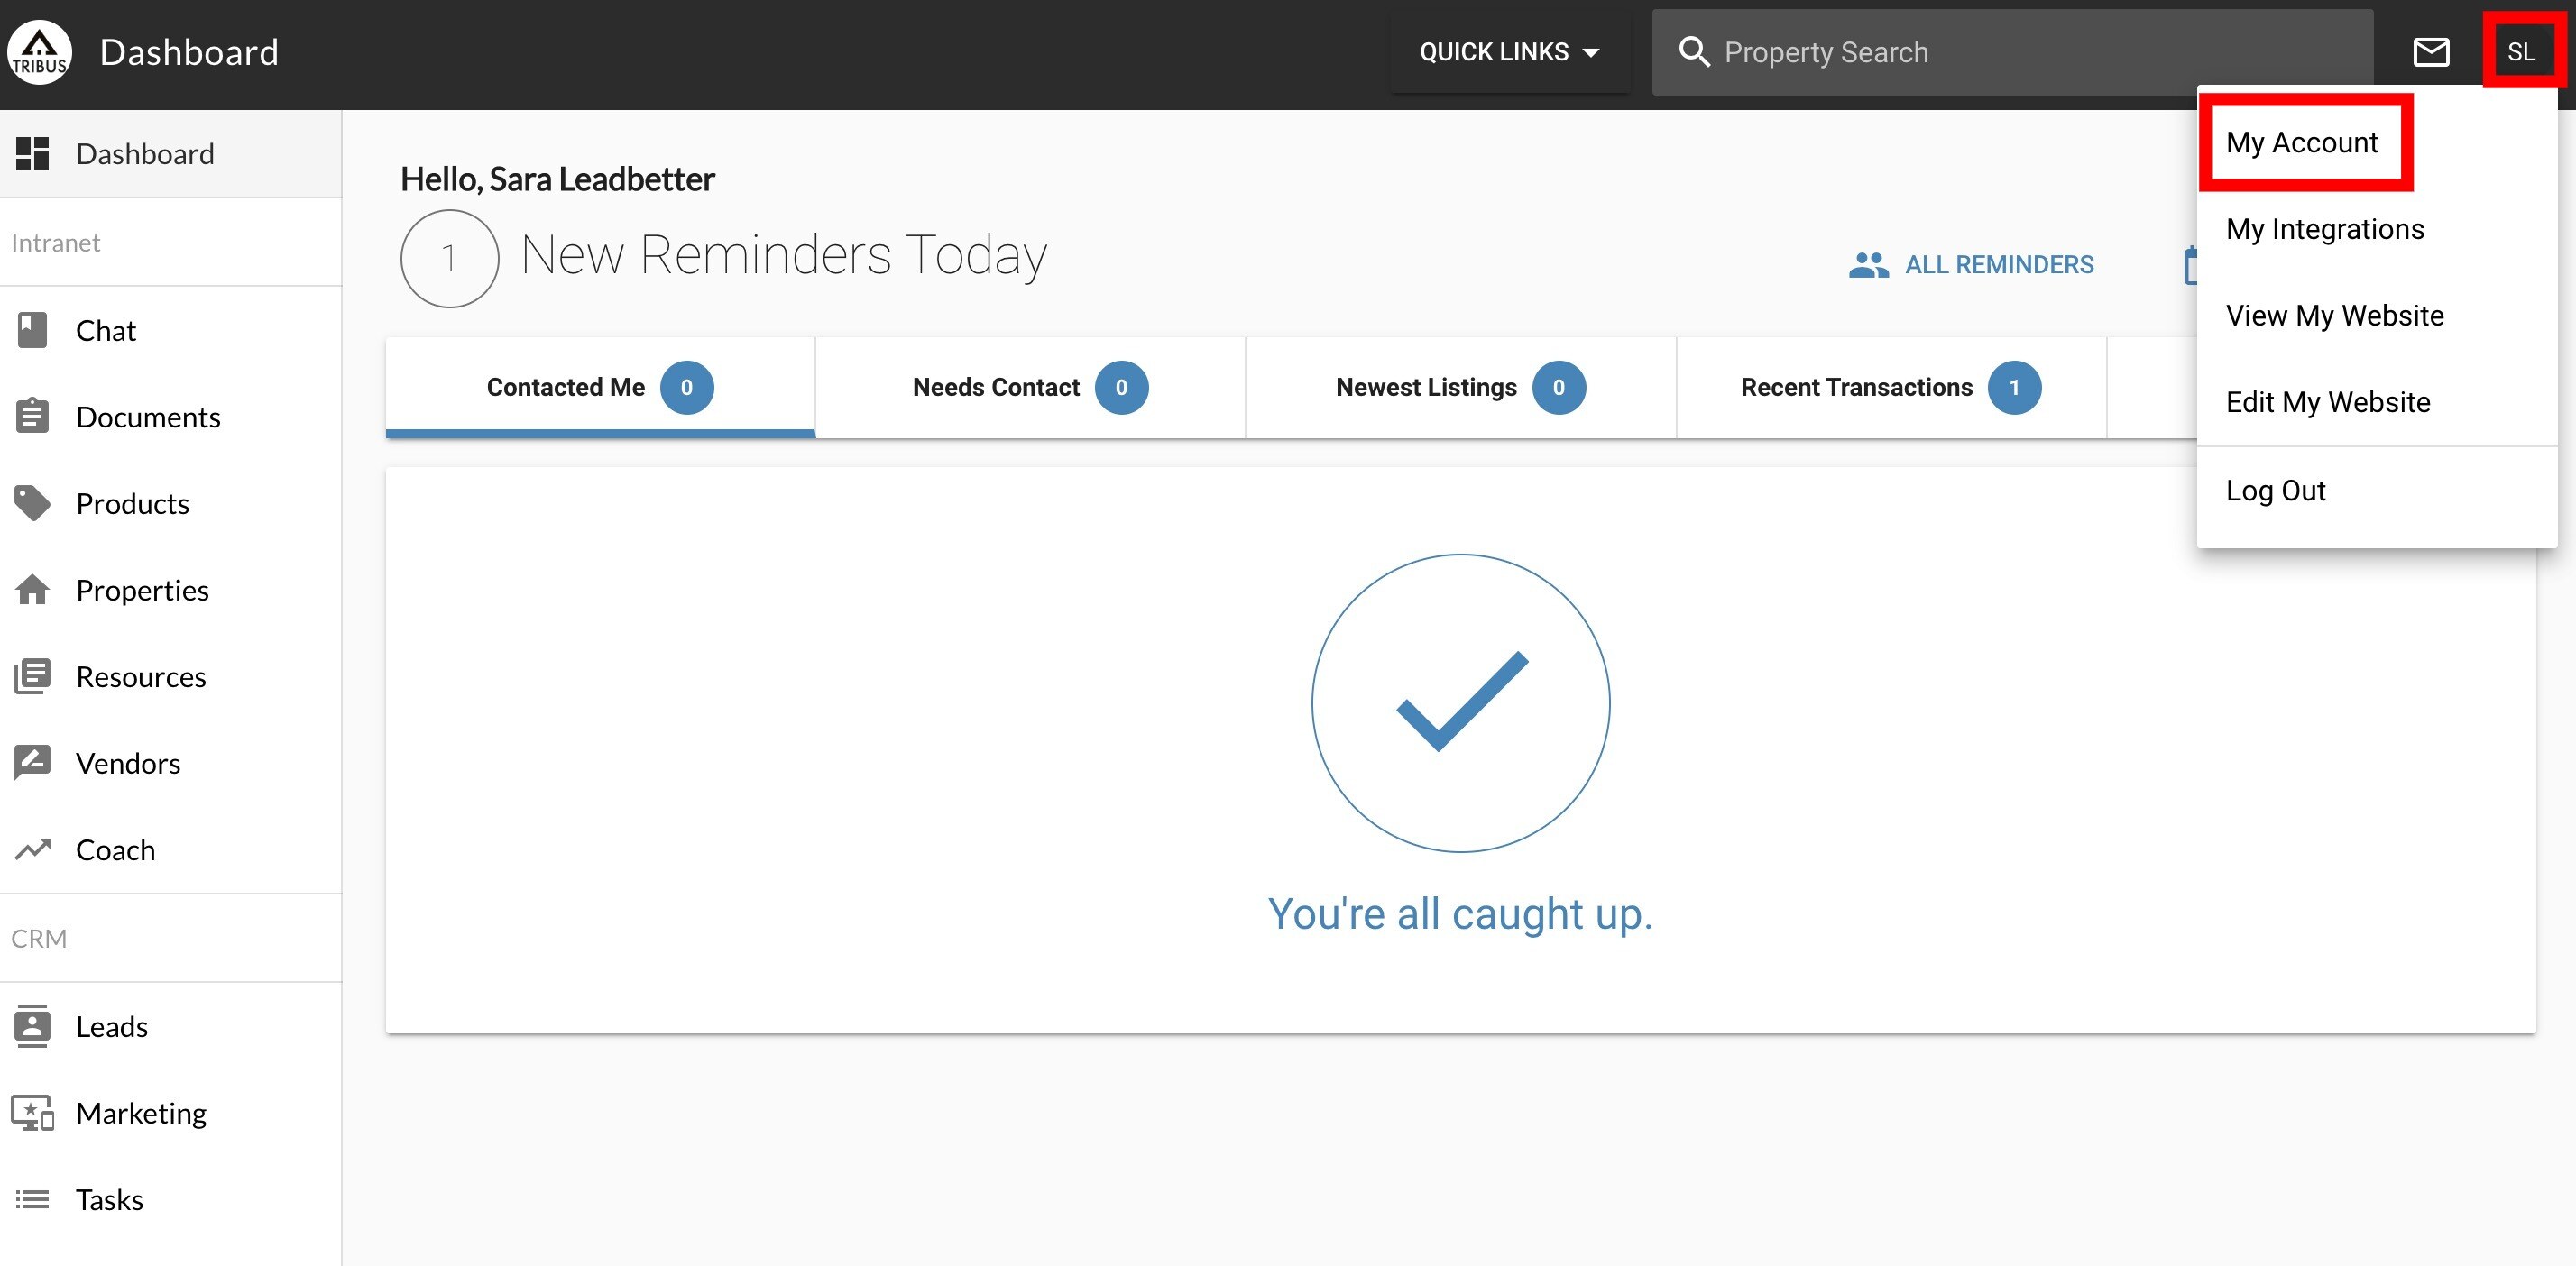Open Marketing sidebar item

pyautogui.click(x=170, y=1113)
